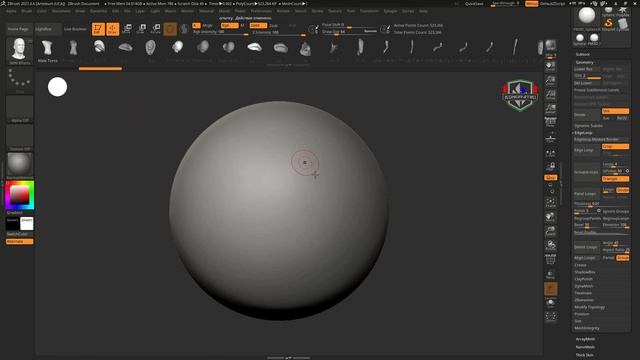Collapse EdgeLoop subsection
The height and width of the screenshot is (360, 640).
point(583,133)
